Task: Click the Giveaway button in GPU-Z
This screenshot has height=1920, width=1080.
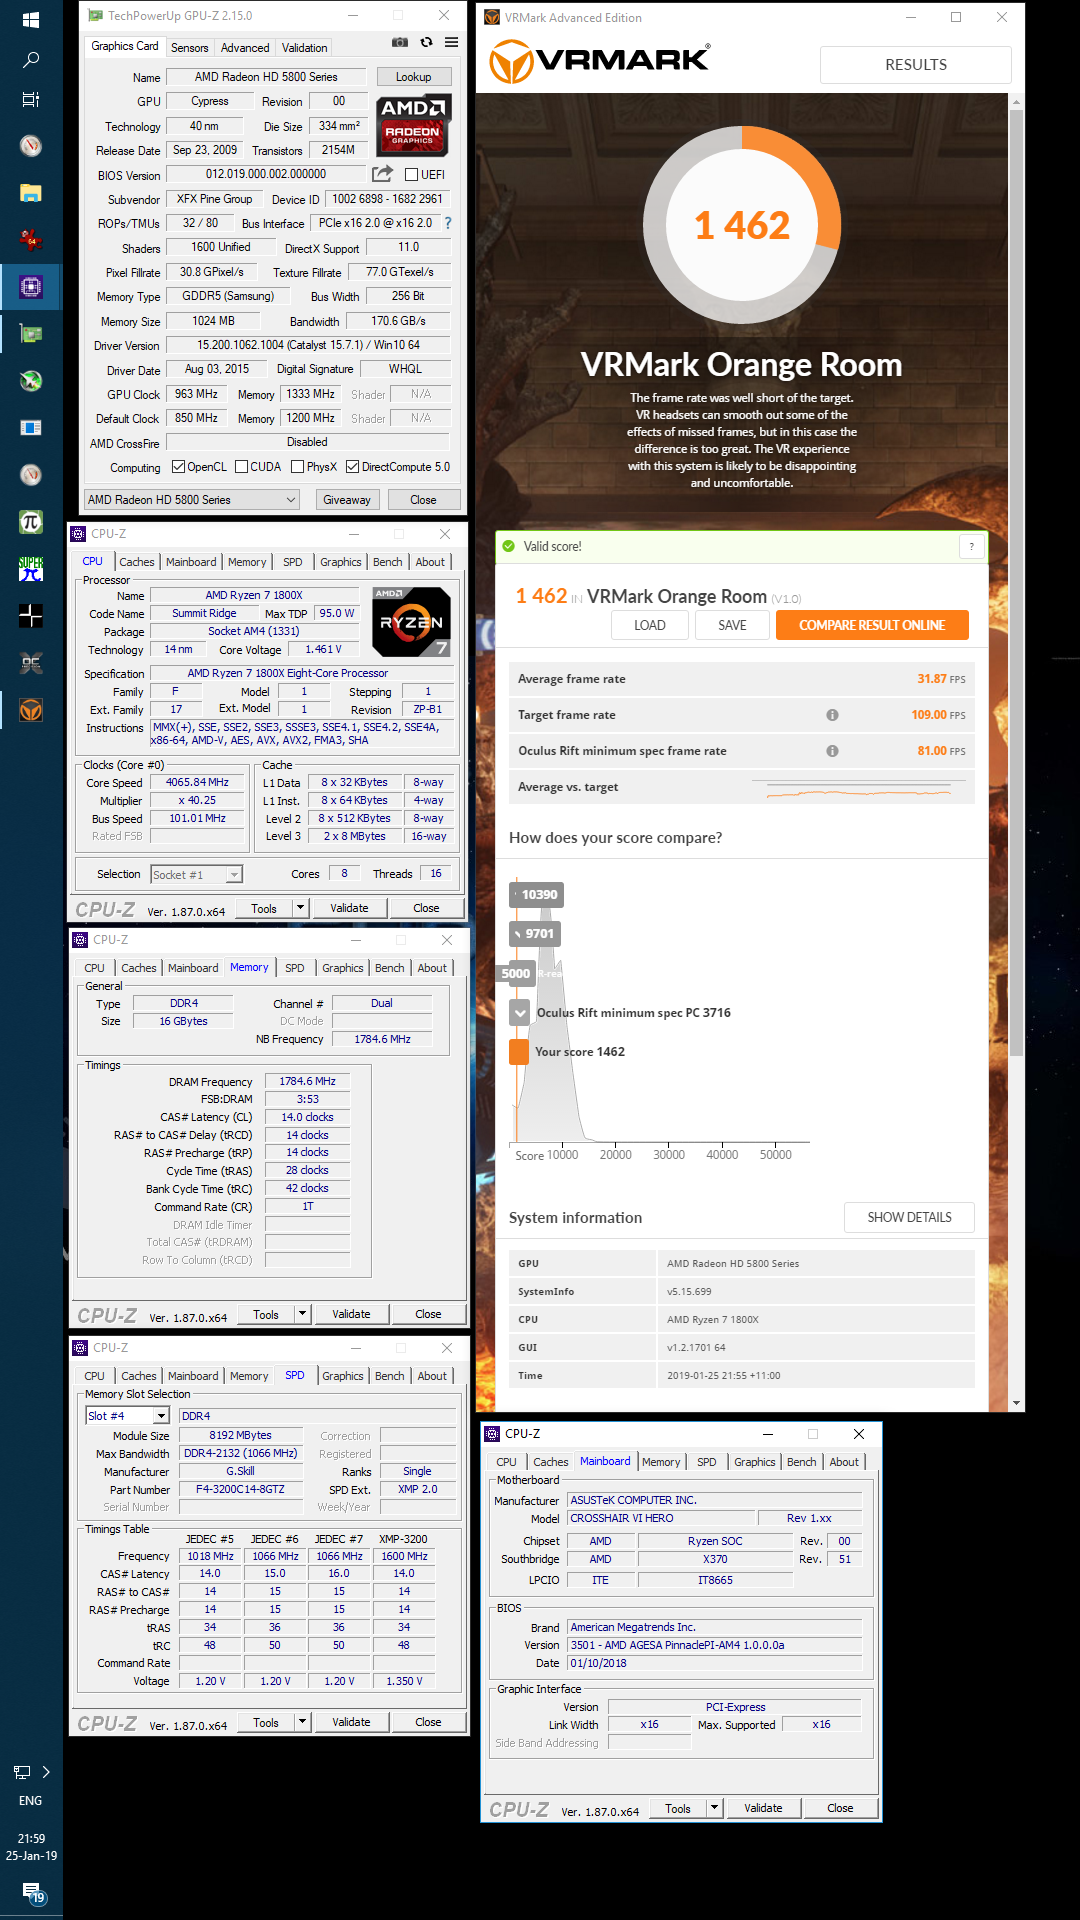Action: (347, 499)
